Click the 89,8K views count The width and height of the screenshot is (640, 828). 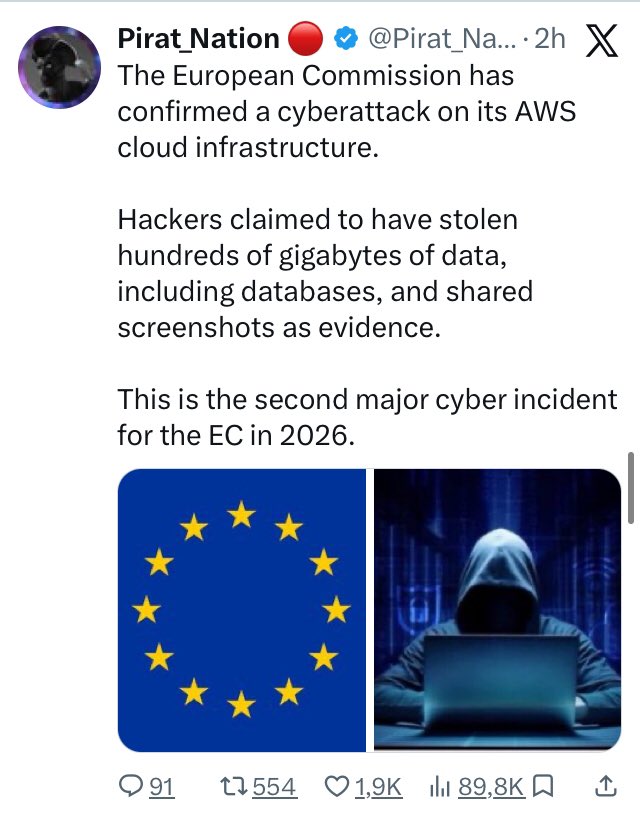click(491, 788)
